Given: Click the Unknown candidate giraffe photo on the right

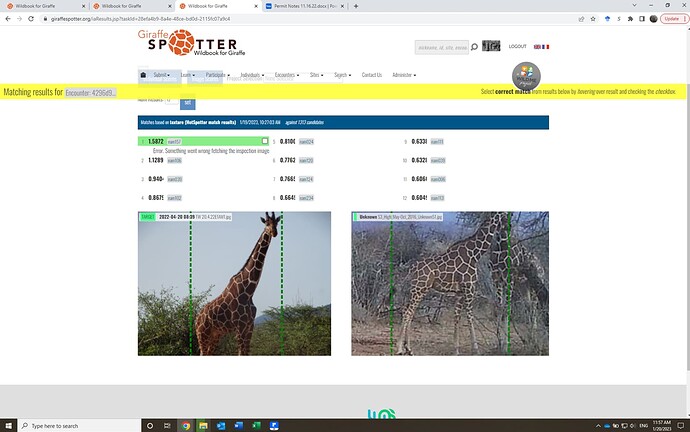Looking at the screenshot, I should [x=450, y=284].
